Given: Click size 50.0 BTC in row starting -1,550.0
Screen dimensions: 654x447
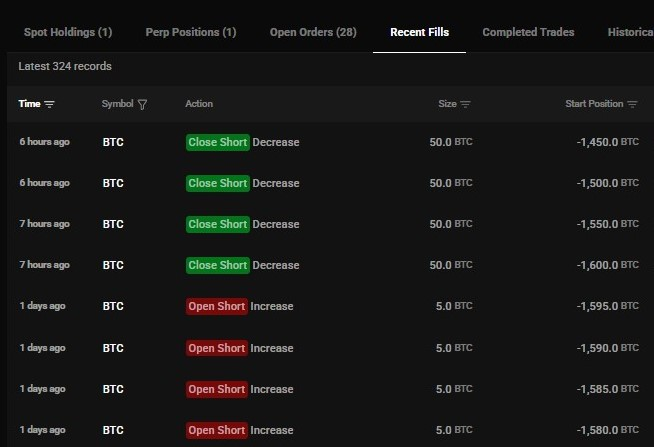Looking at the screenshot, I should click(451, 224).
